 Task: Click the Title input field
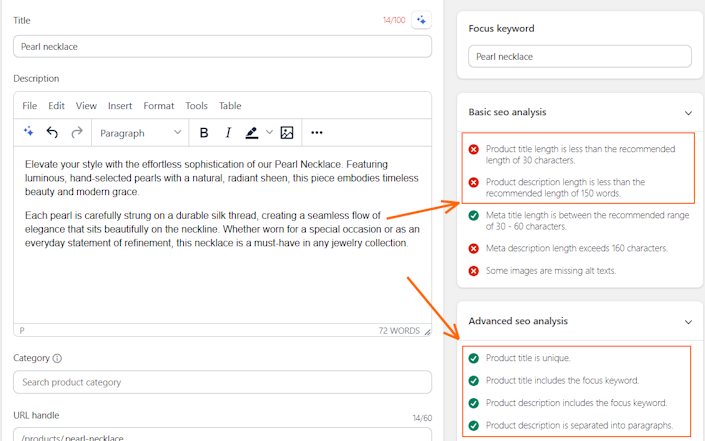[x=223, y=47]
